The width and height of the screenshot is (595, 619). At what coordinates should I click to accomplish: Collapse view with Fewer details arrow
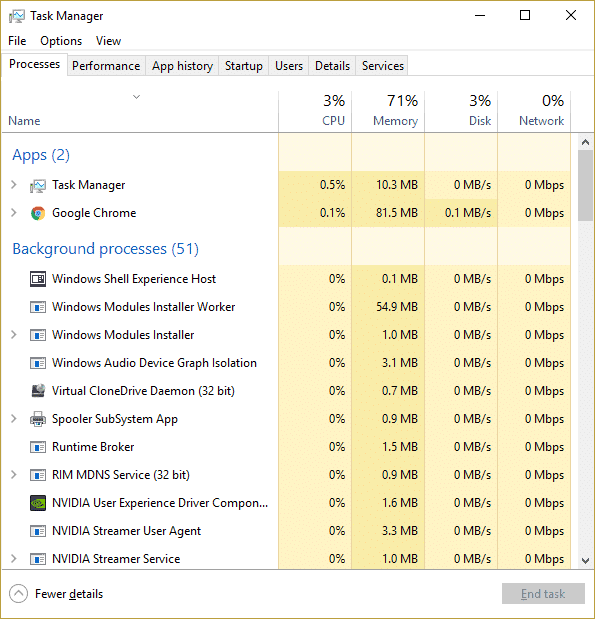coord(19,594)
